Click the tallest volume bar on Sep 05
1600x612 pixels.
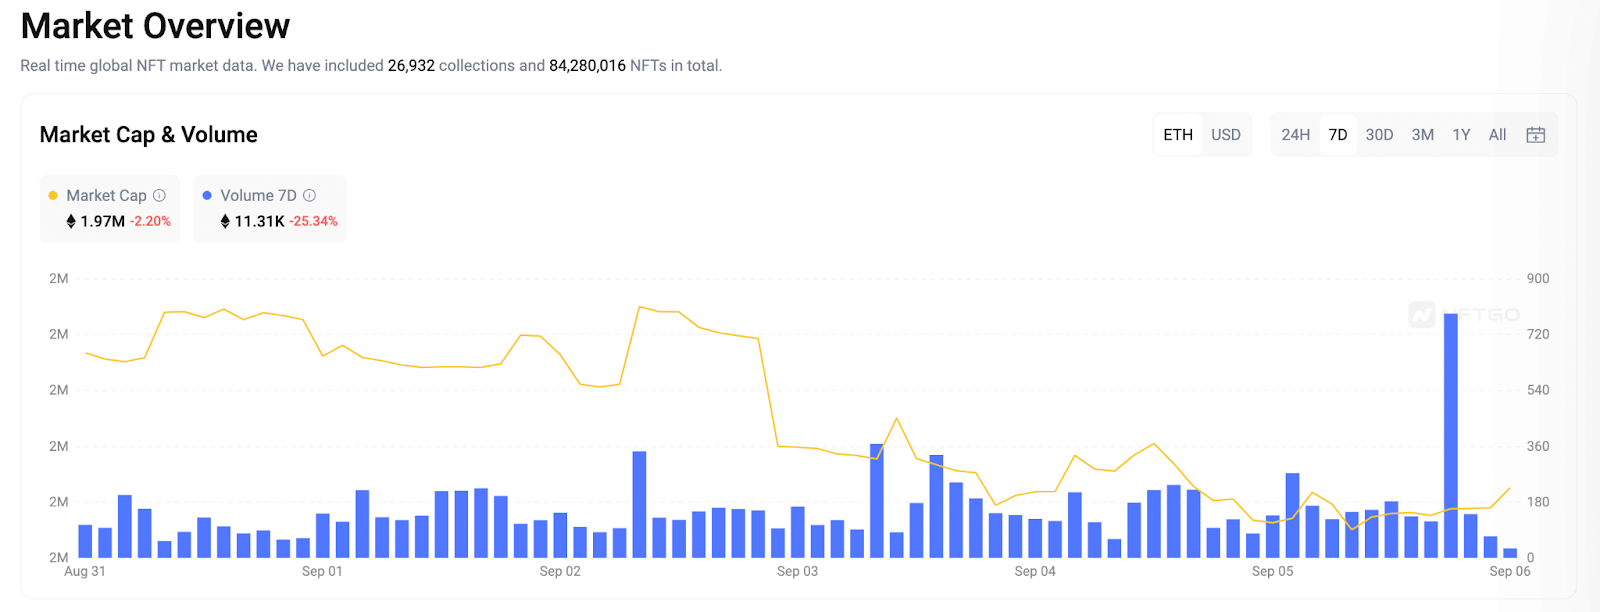(x=1450, y=435)
